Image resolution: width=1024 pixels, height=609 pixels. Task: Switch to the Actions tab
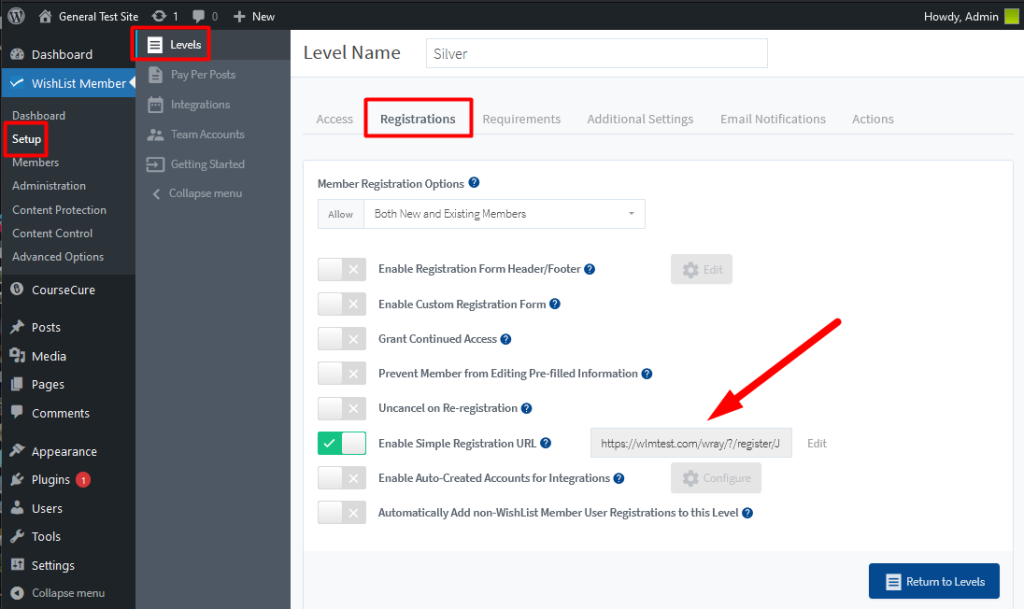coord(872,119)
